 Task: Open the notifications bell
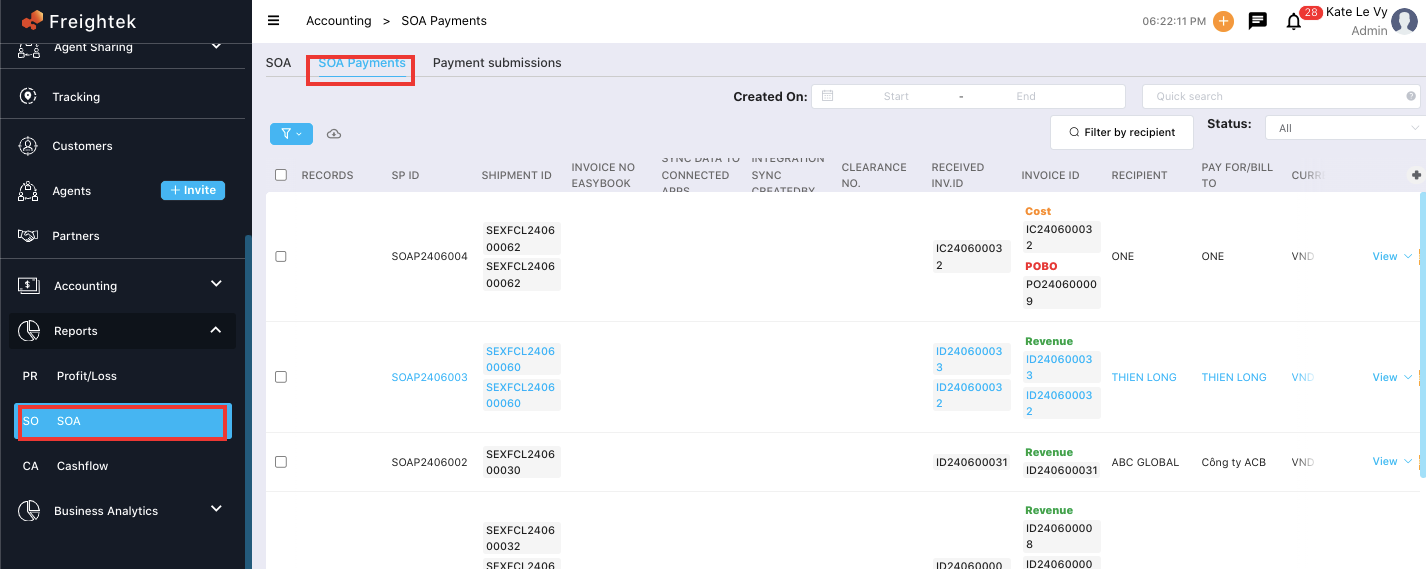[1293, 22]
